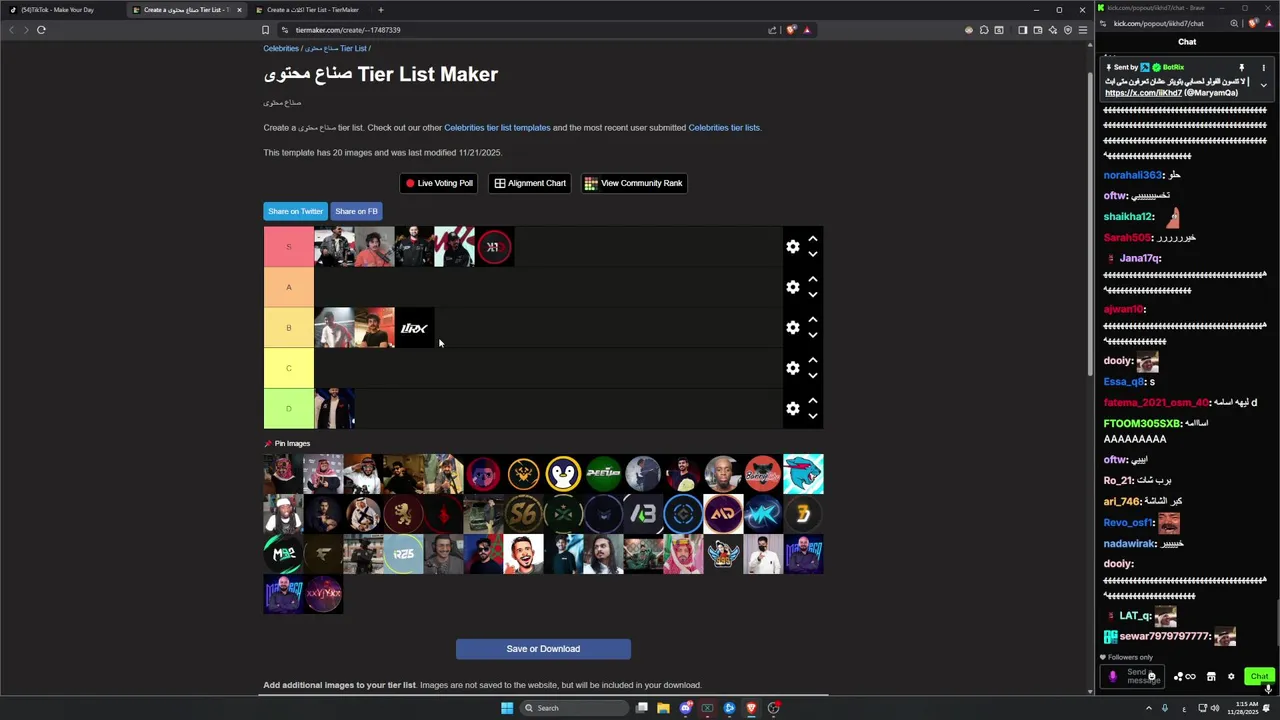This screenshot has width=1280, height=720.
Task: Pick the AB logo image
Action: click(x=643, y=514)
